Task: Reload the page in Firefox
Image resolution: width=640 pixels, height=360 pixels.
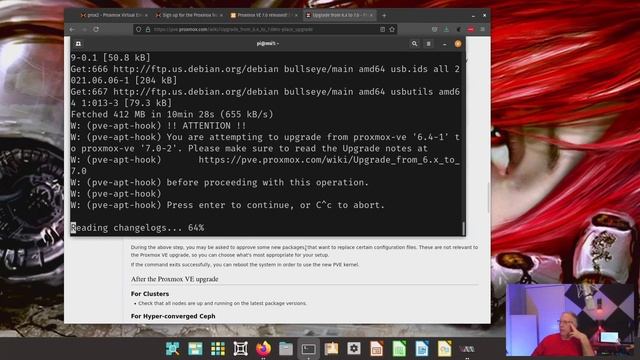Action: [x=96, y=29]
